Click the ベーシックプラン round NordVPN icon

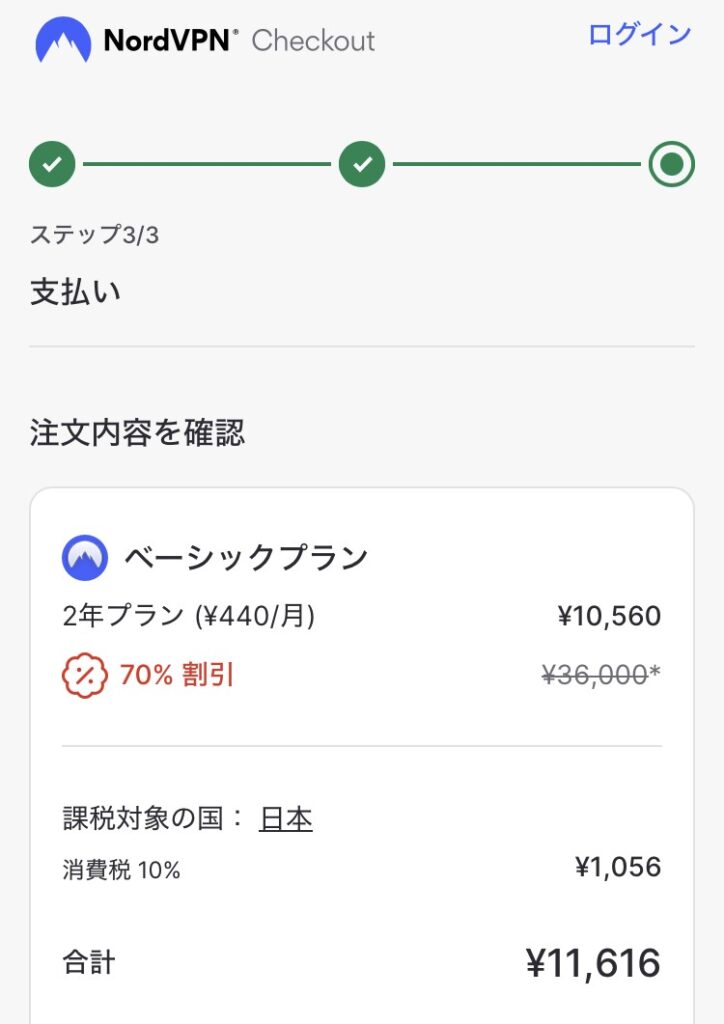(x=85, y=558)
